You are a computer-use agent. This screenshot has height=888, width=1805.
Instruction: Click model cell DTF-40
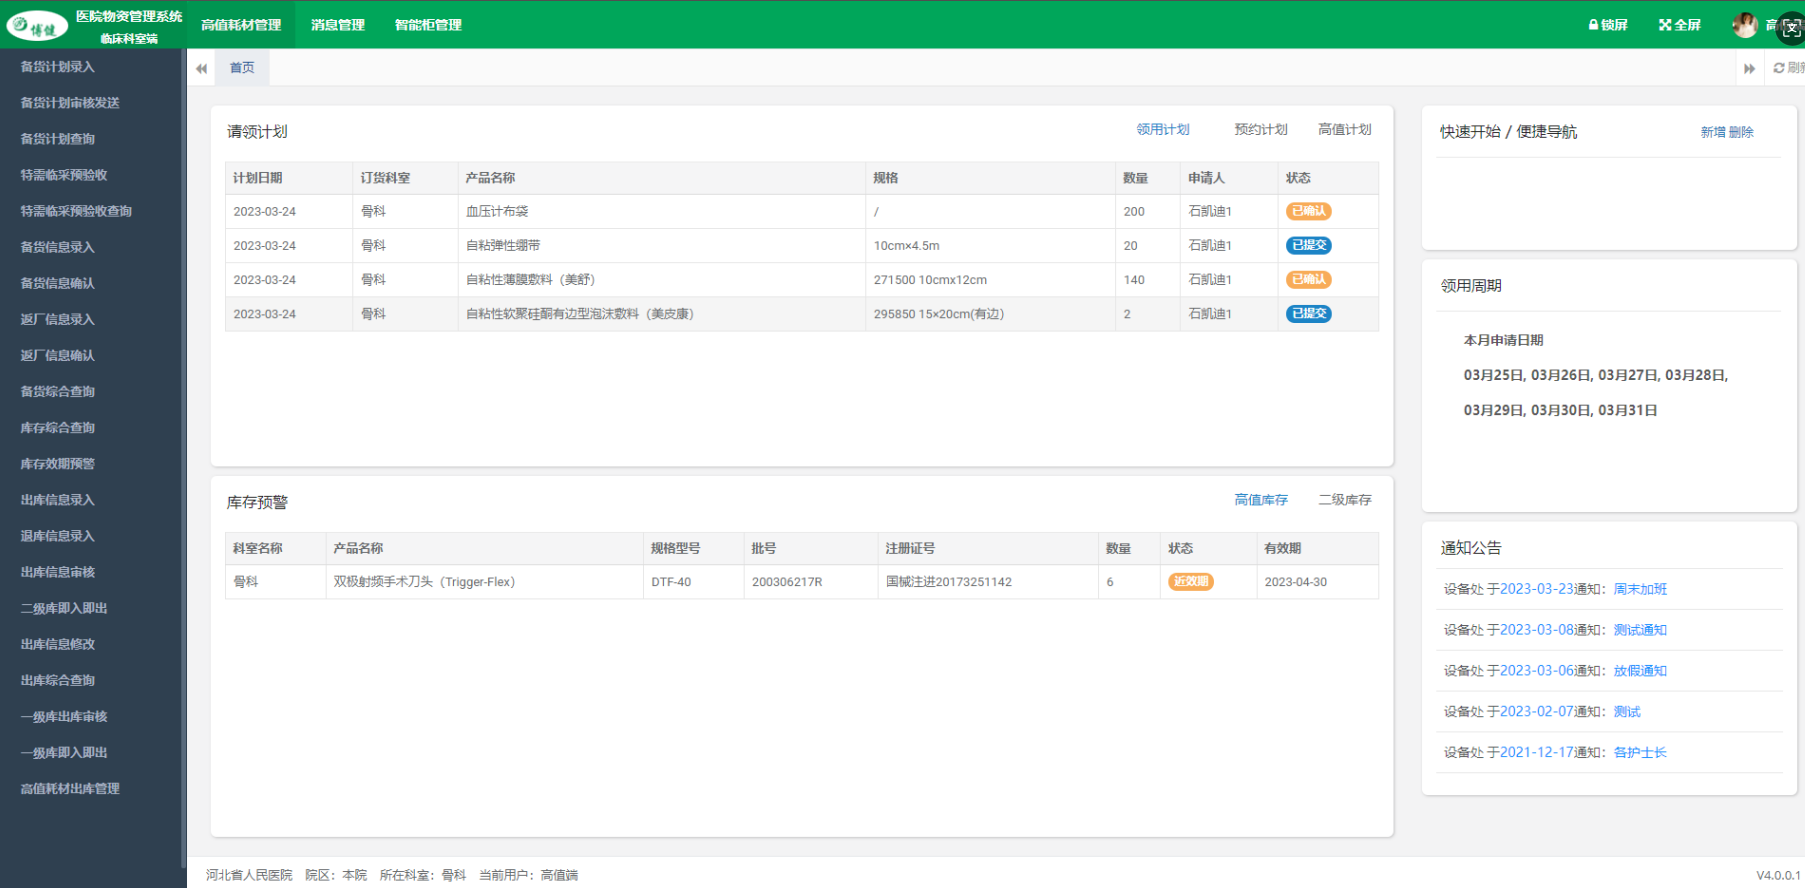pyautogui.click(x=693, y=582)
